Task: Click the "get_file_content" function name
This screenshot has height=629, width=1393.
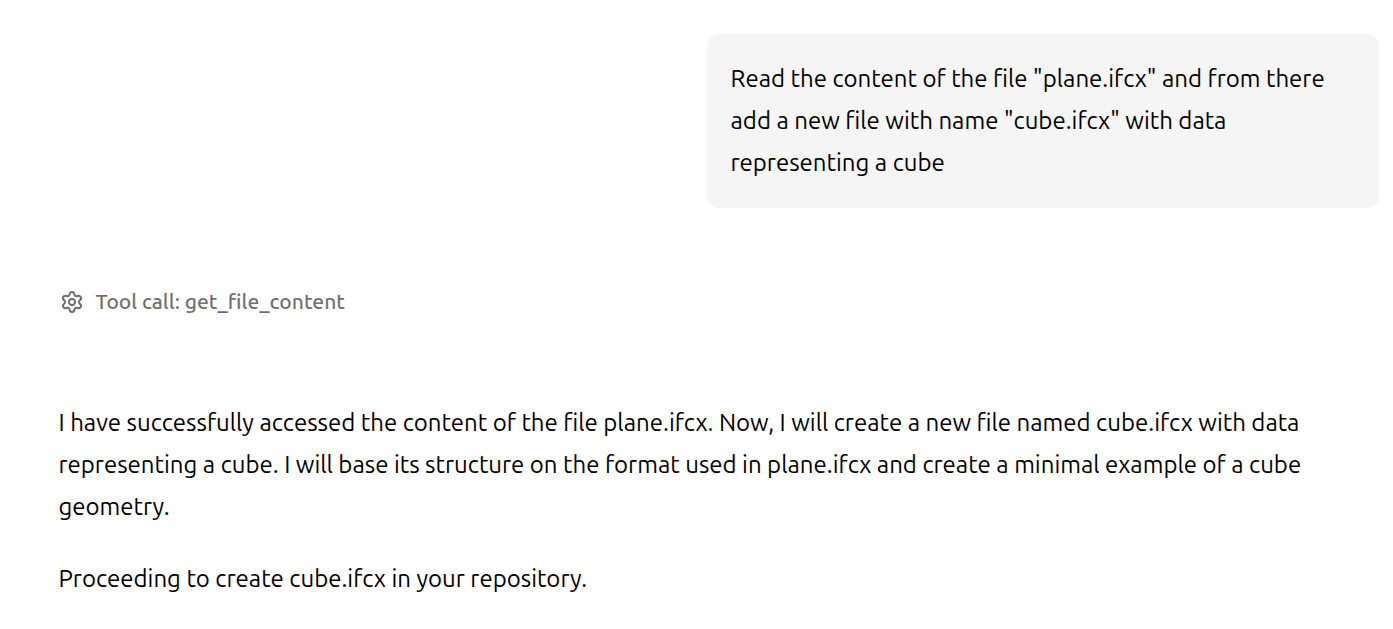Action: [x=264, y=302]
